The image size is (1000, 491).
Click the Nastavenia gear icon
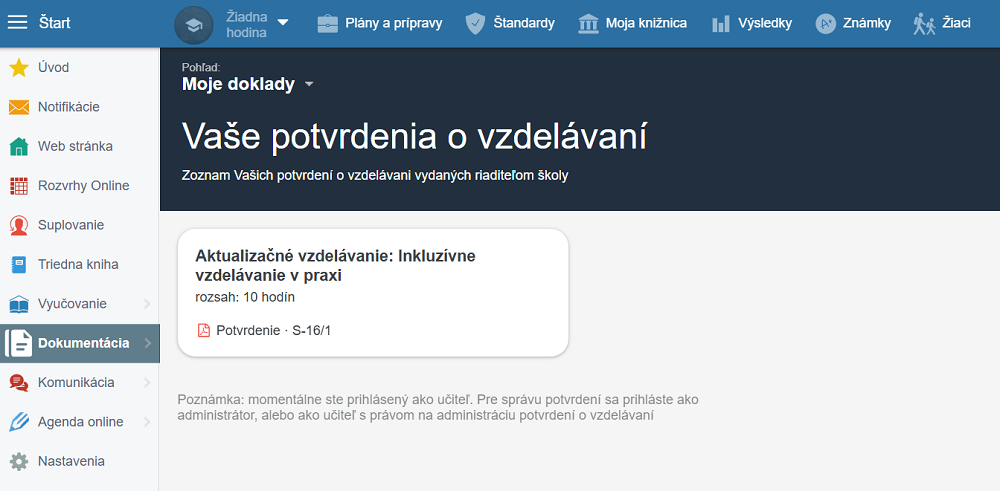click(x=18, y=462)
